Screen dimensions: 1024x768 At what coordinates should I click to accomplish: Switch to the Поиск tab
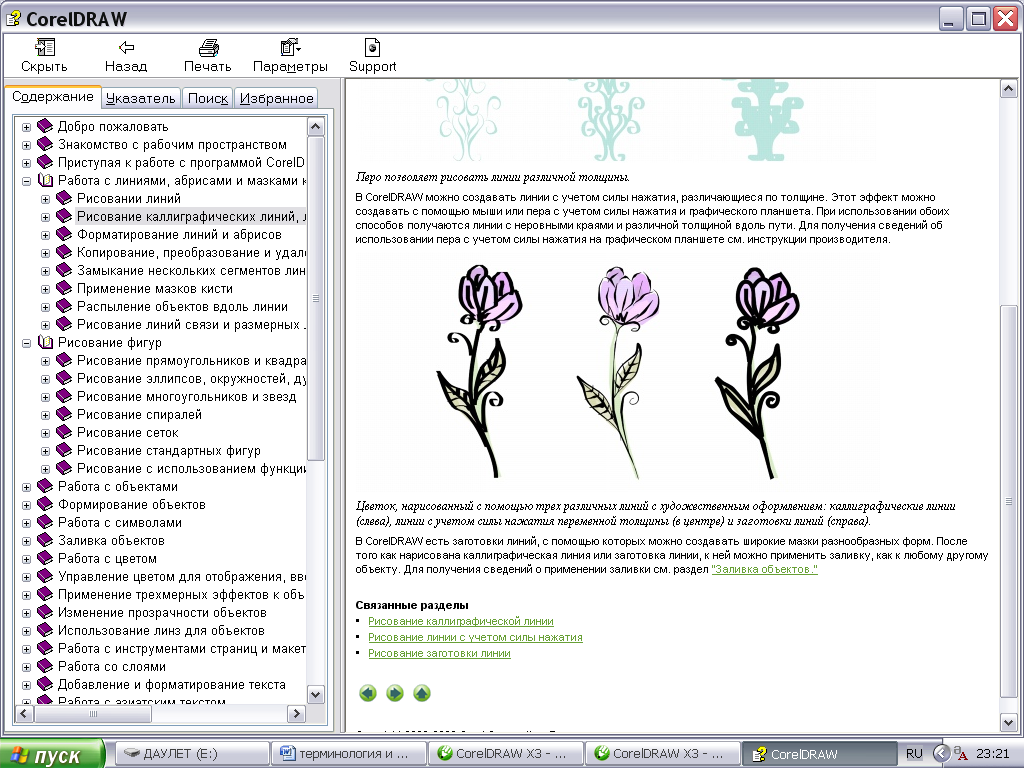pyautogui.click(x=208, y=98)
